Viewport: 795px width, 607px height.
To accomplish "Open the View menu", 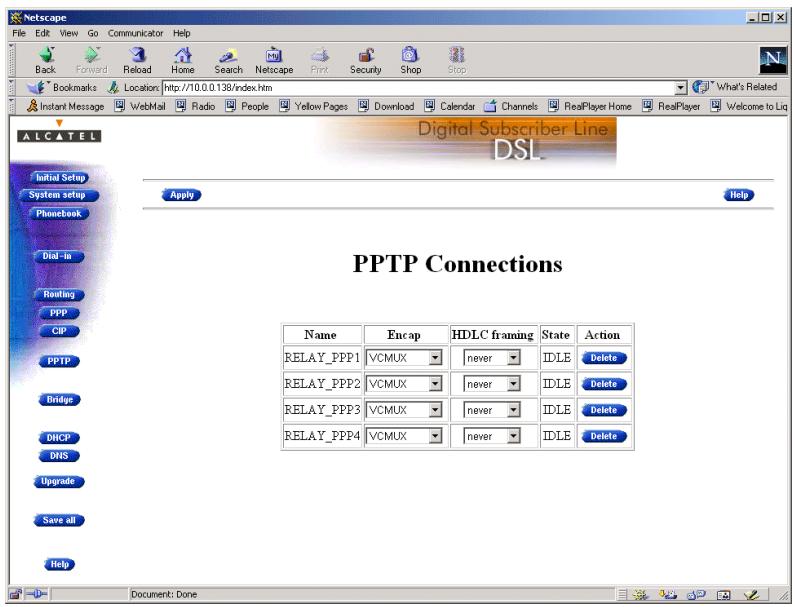I will coord(69,33).
